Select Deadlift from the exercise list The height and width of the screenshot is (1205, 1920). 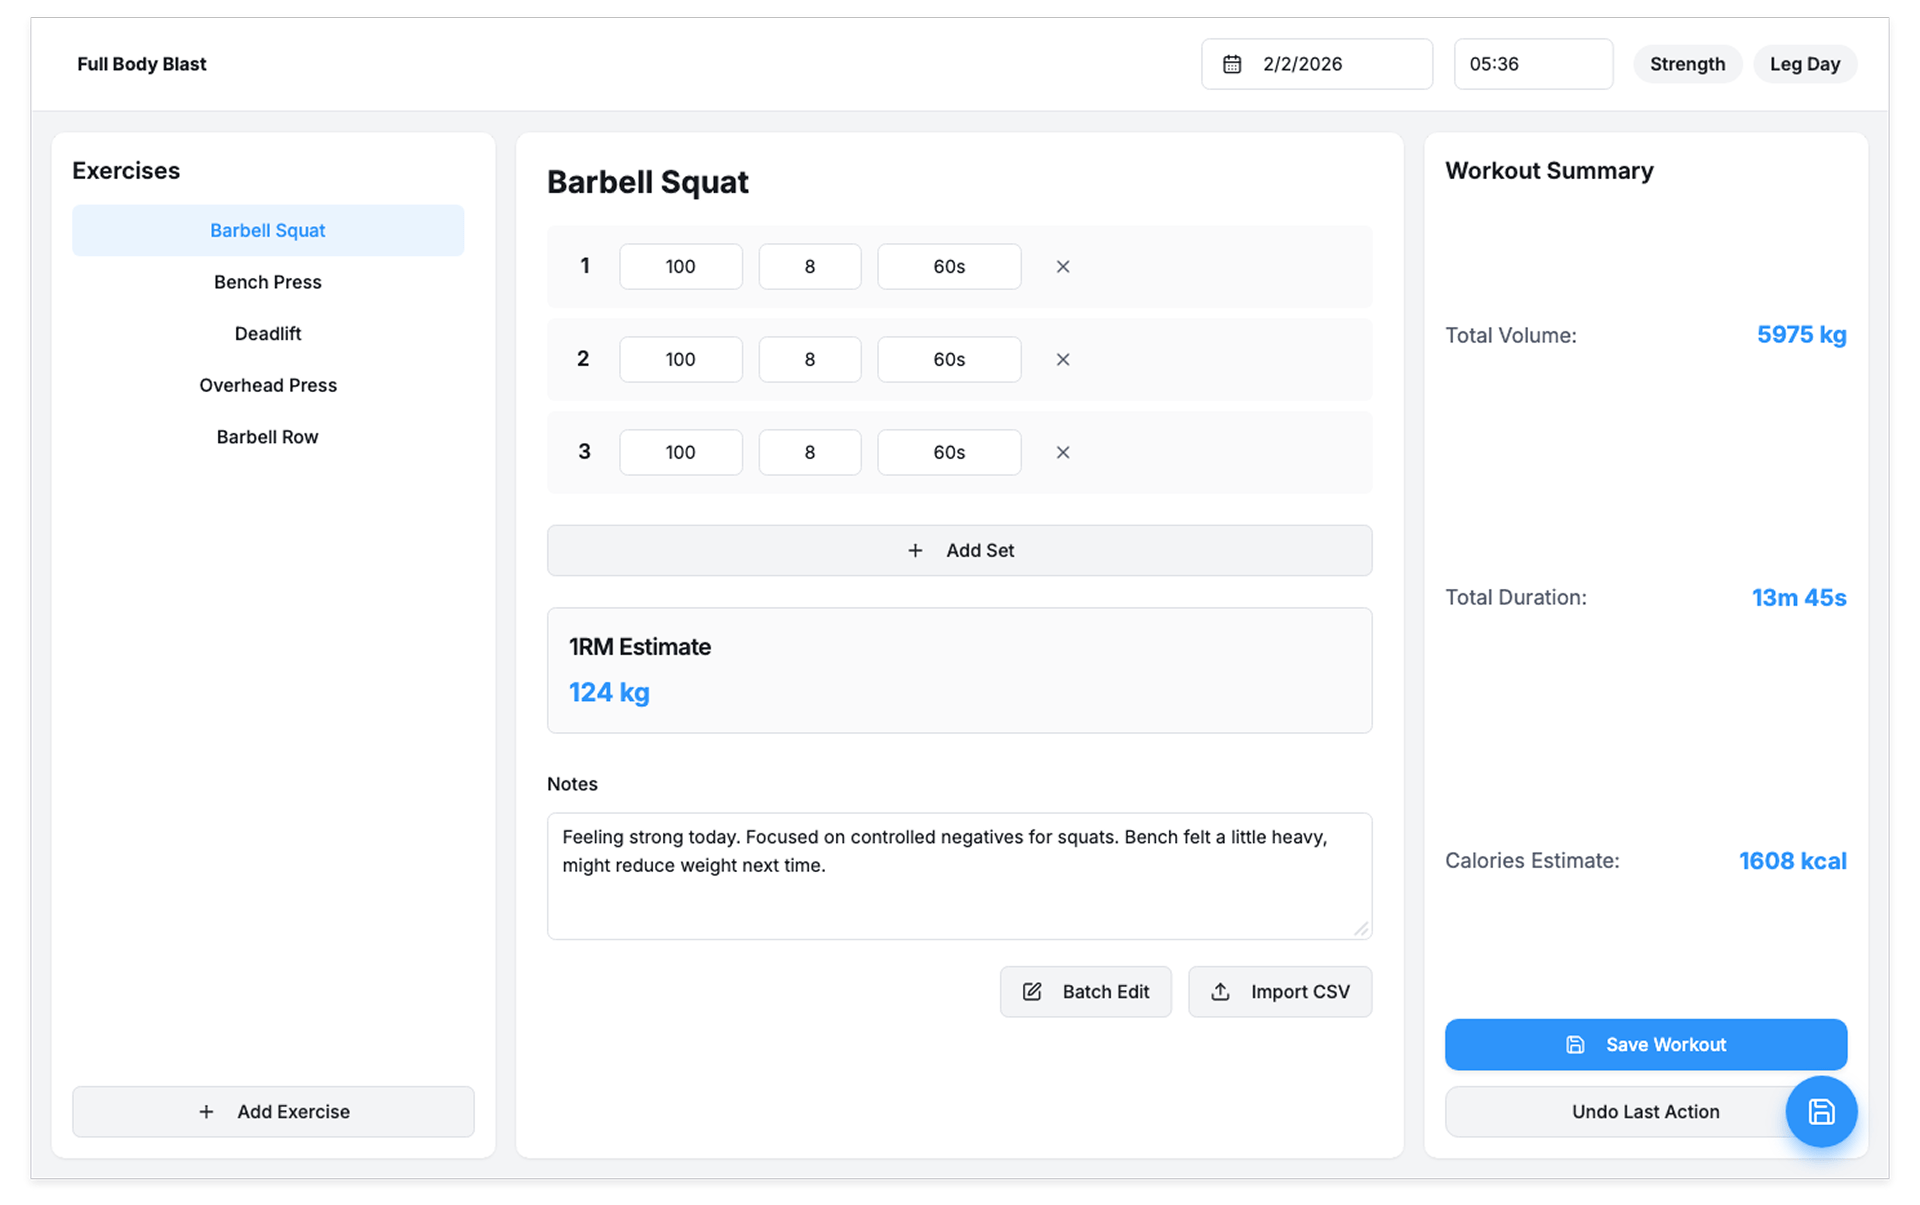click(x=268, y=334)
